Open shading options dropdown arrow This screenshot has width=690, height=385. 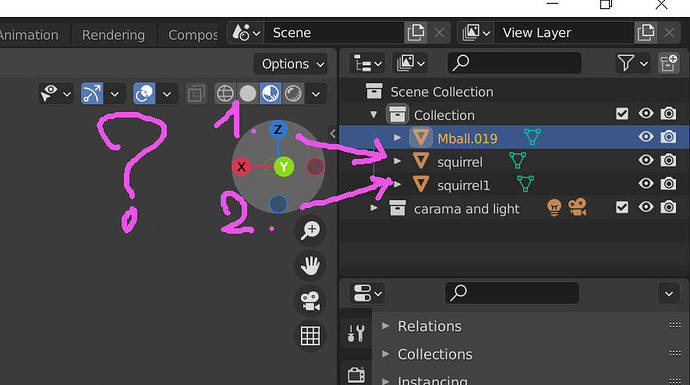pos(316,94)
